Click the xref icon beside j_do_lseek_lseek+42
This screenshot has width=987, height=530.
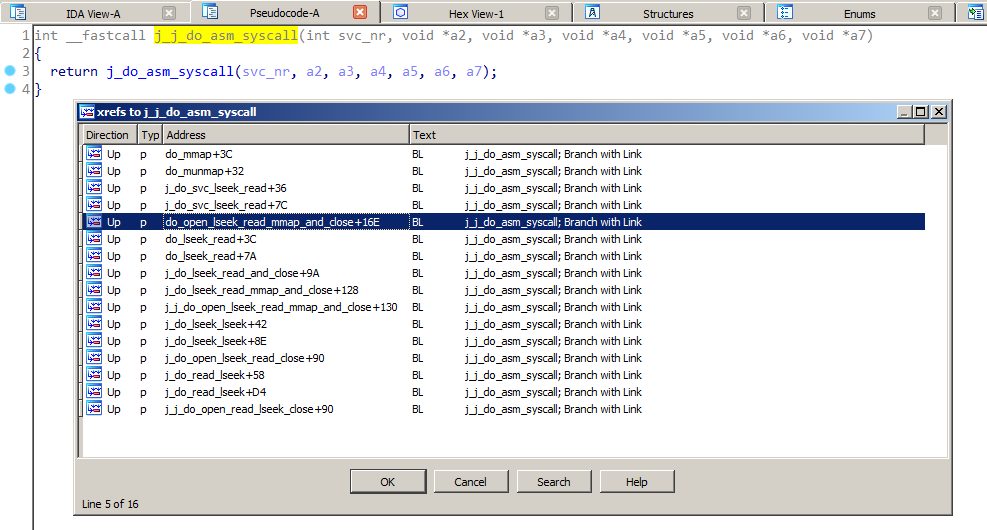pos(94,324)
